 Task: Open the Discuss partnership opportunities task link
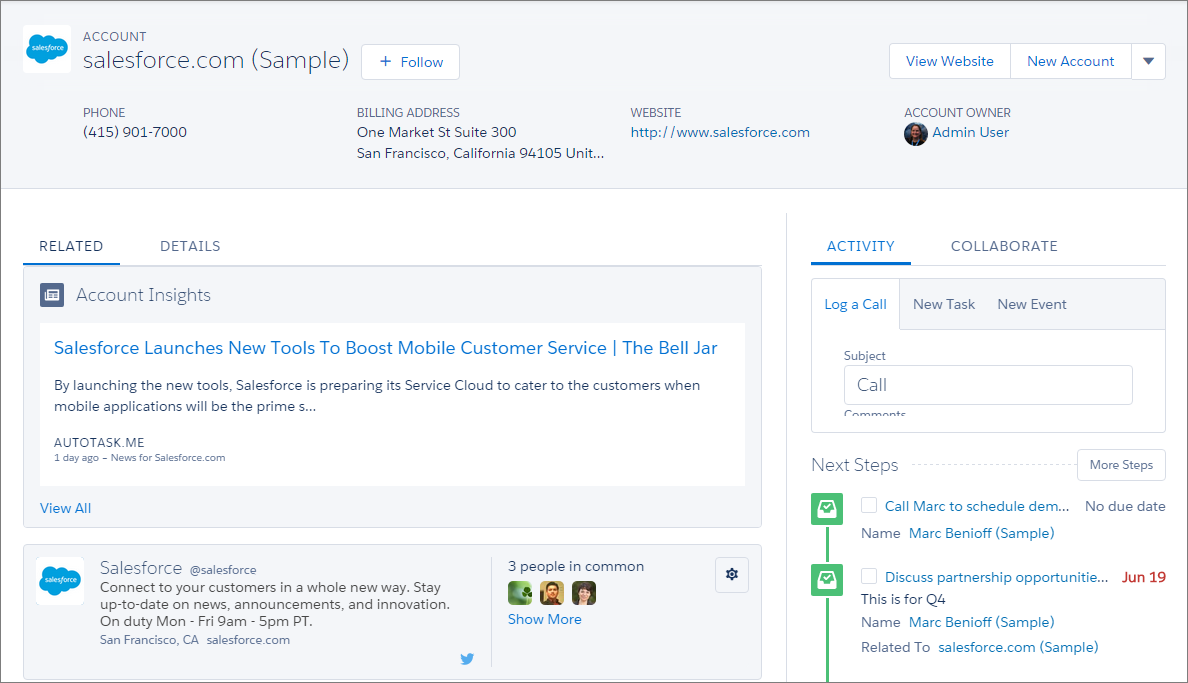[996, 577]
